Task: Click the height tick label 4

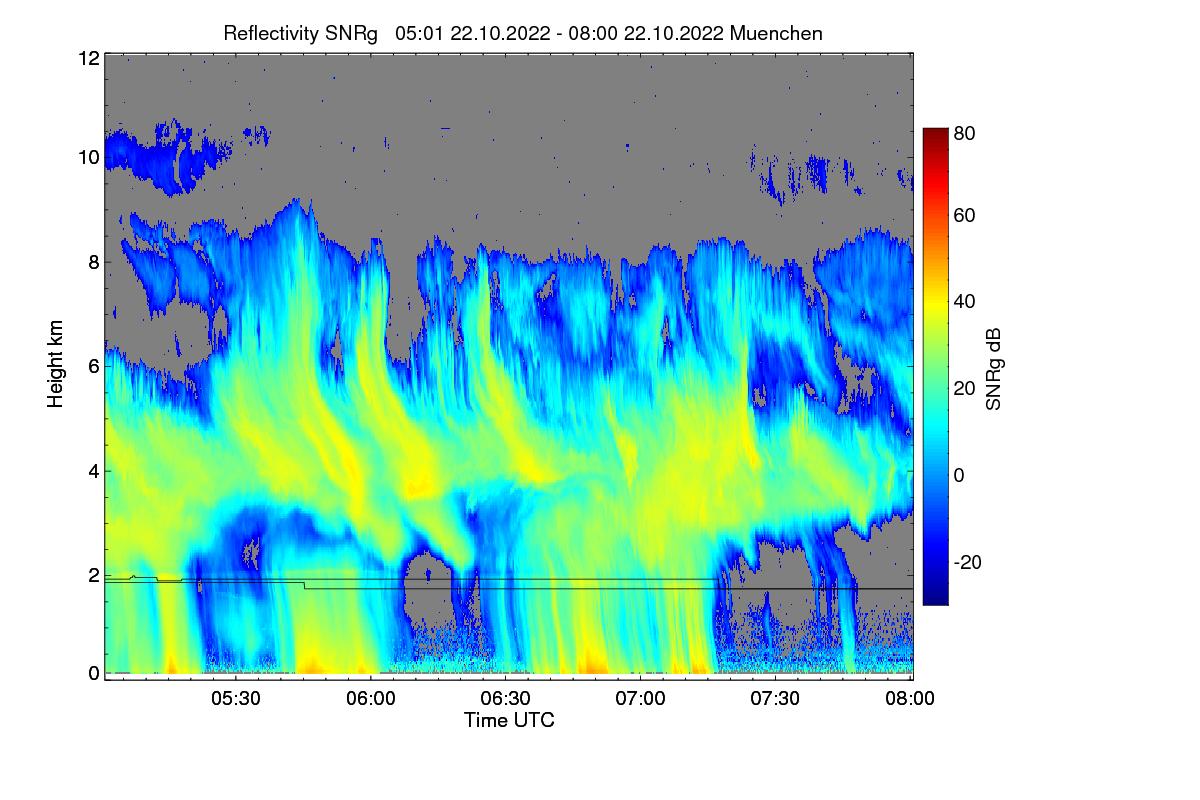Action: tap(93, 471)
